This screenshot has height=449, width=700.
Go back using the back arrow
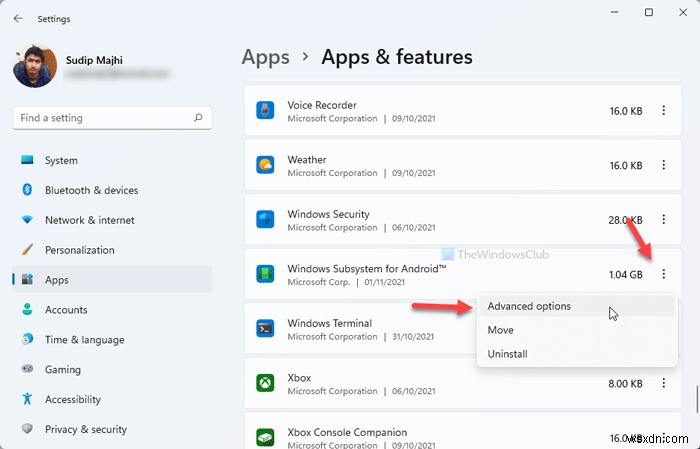click(x=18, y=18)
